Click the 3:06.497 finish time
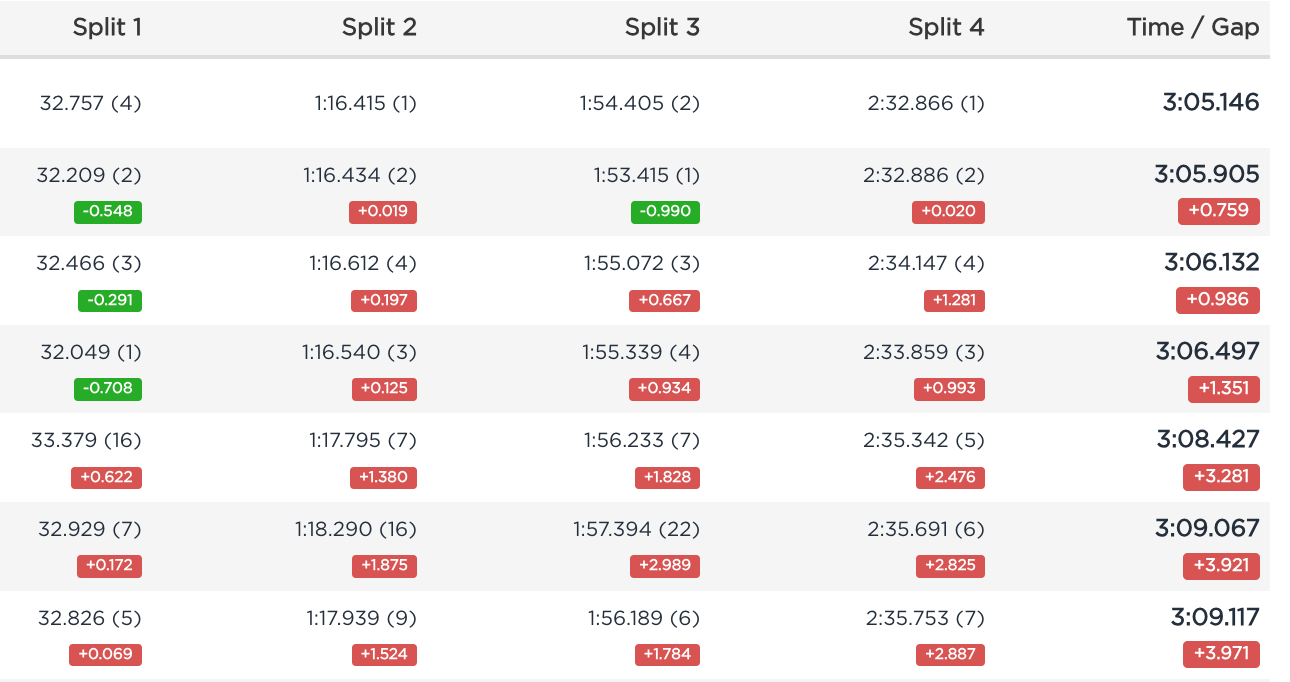Screen dimensions: 1290x682 (1207, 351)
